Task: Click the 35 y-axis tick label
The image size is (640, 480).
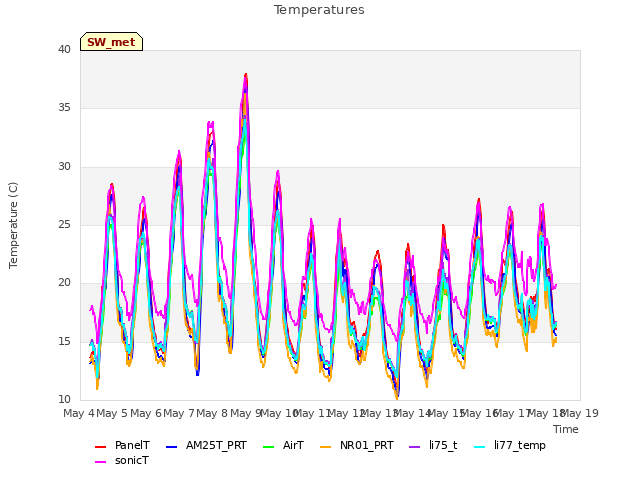Action: coord(64,108)
